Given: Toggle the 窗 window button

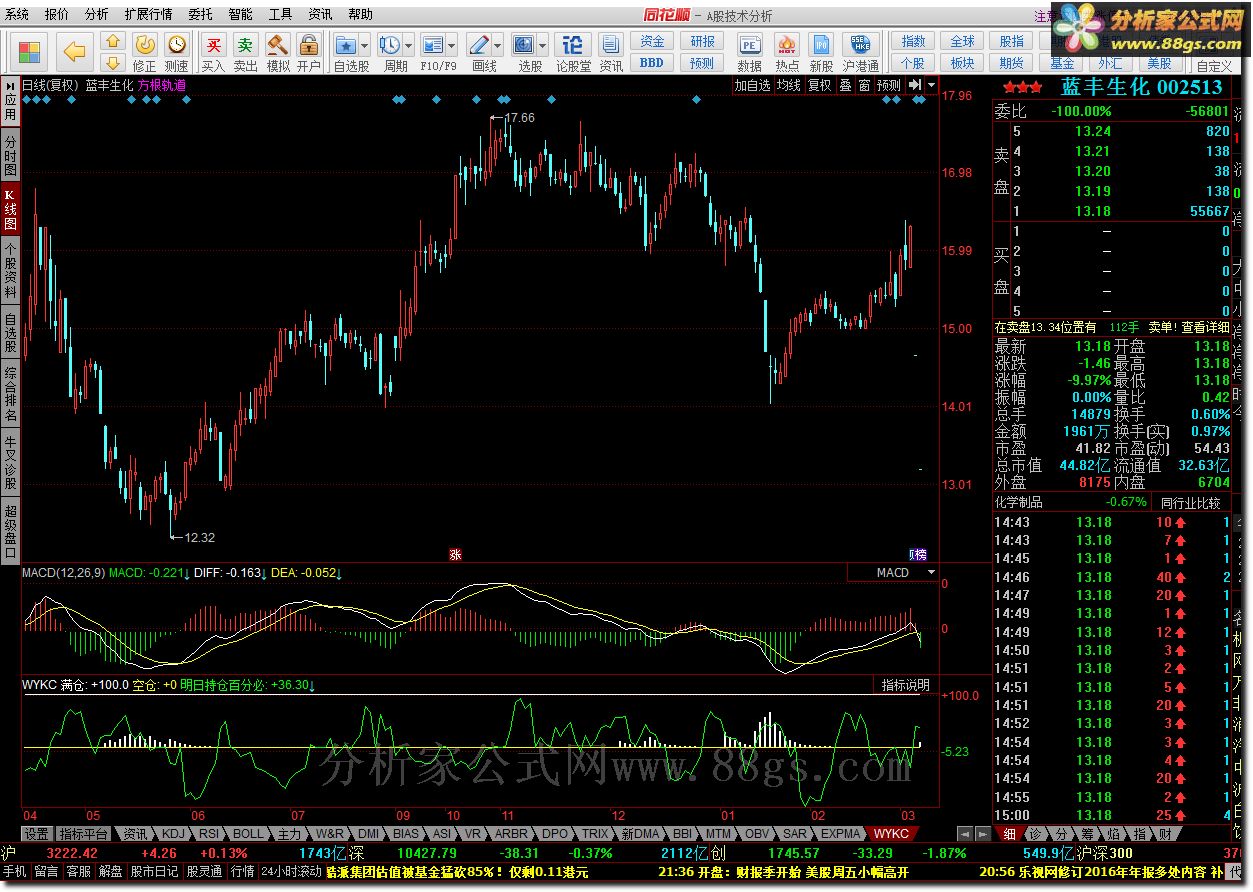Looking at the screenshot, I should click(x=864, y=86).
